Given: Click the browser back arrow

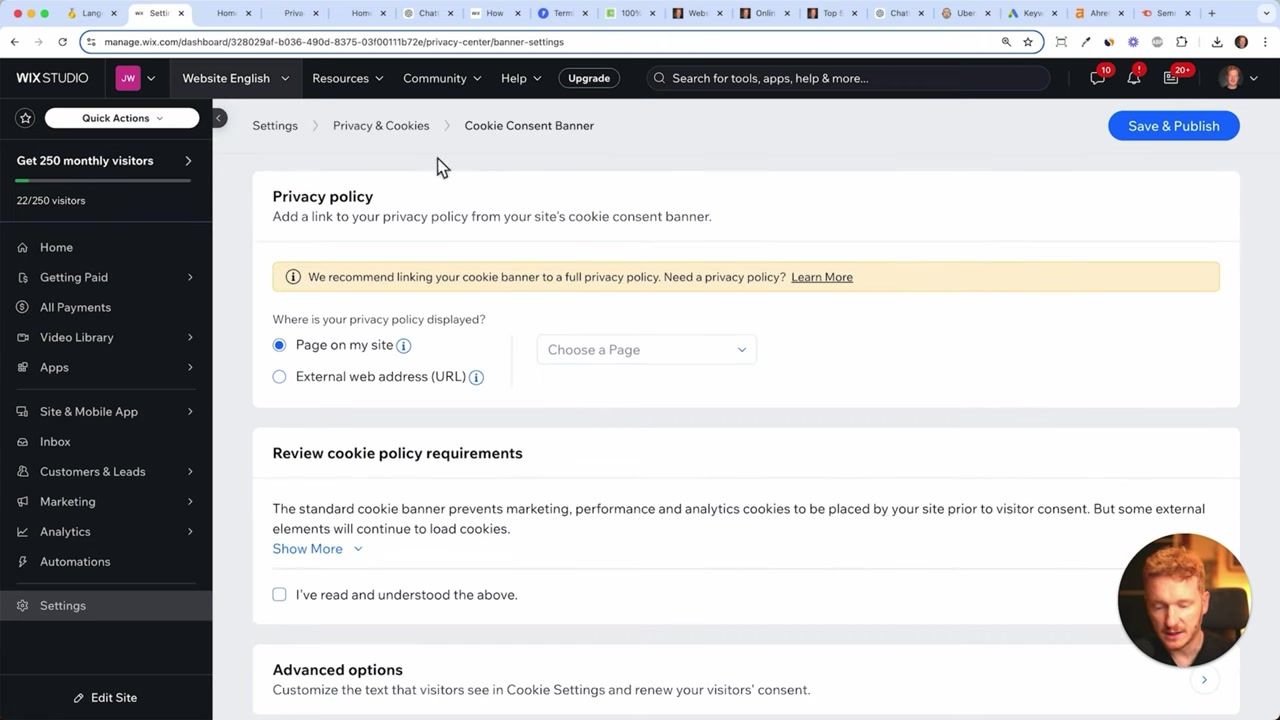Looking at the screenshot, I should pos(15,42).
